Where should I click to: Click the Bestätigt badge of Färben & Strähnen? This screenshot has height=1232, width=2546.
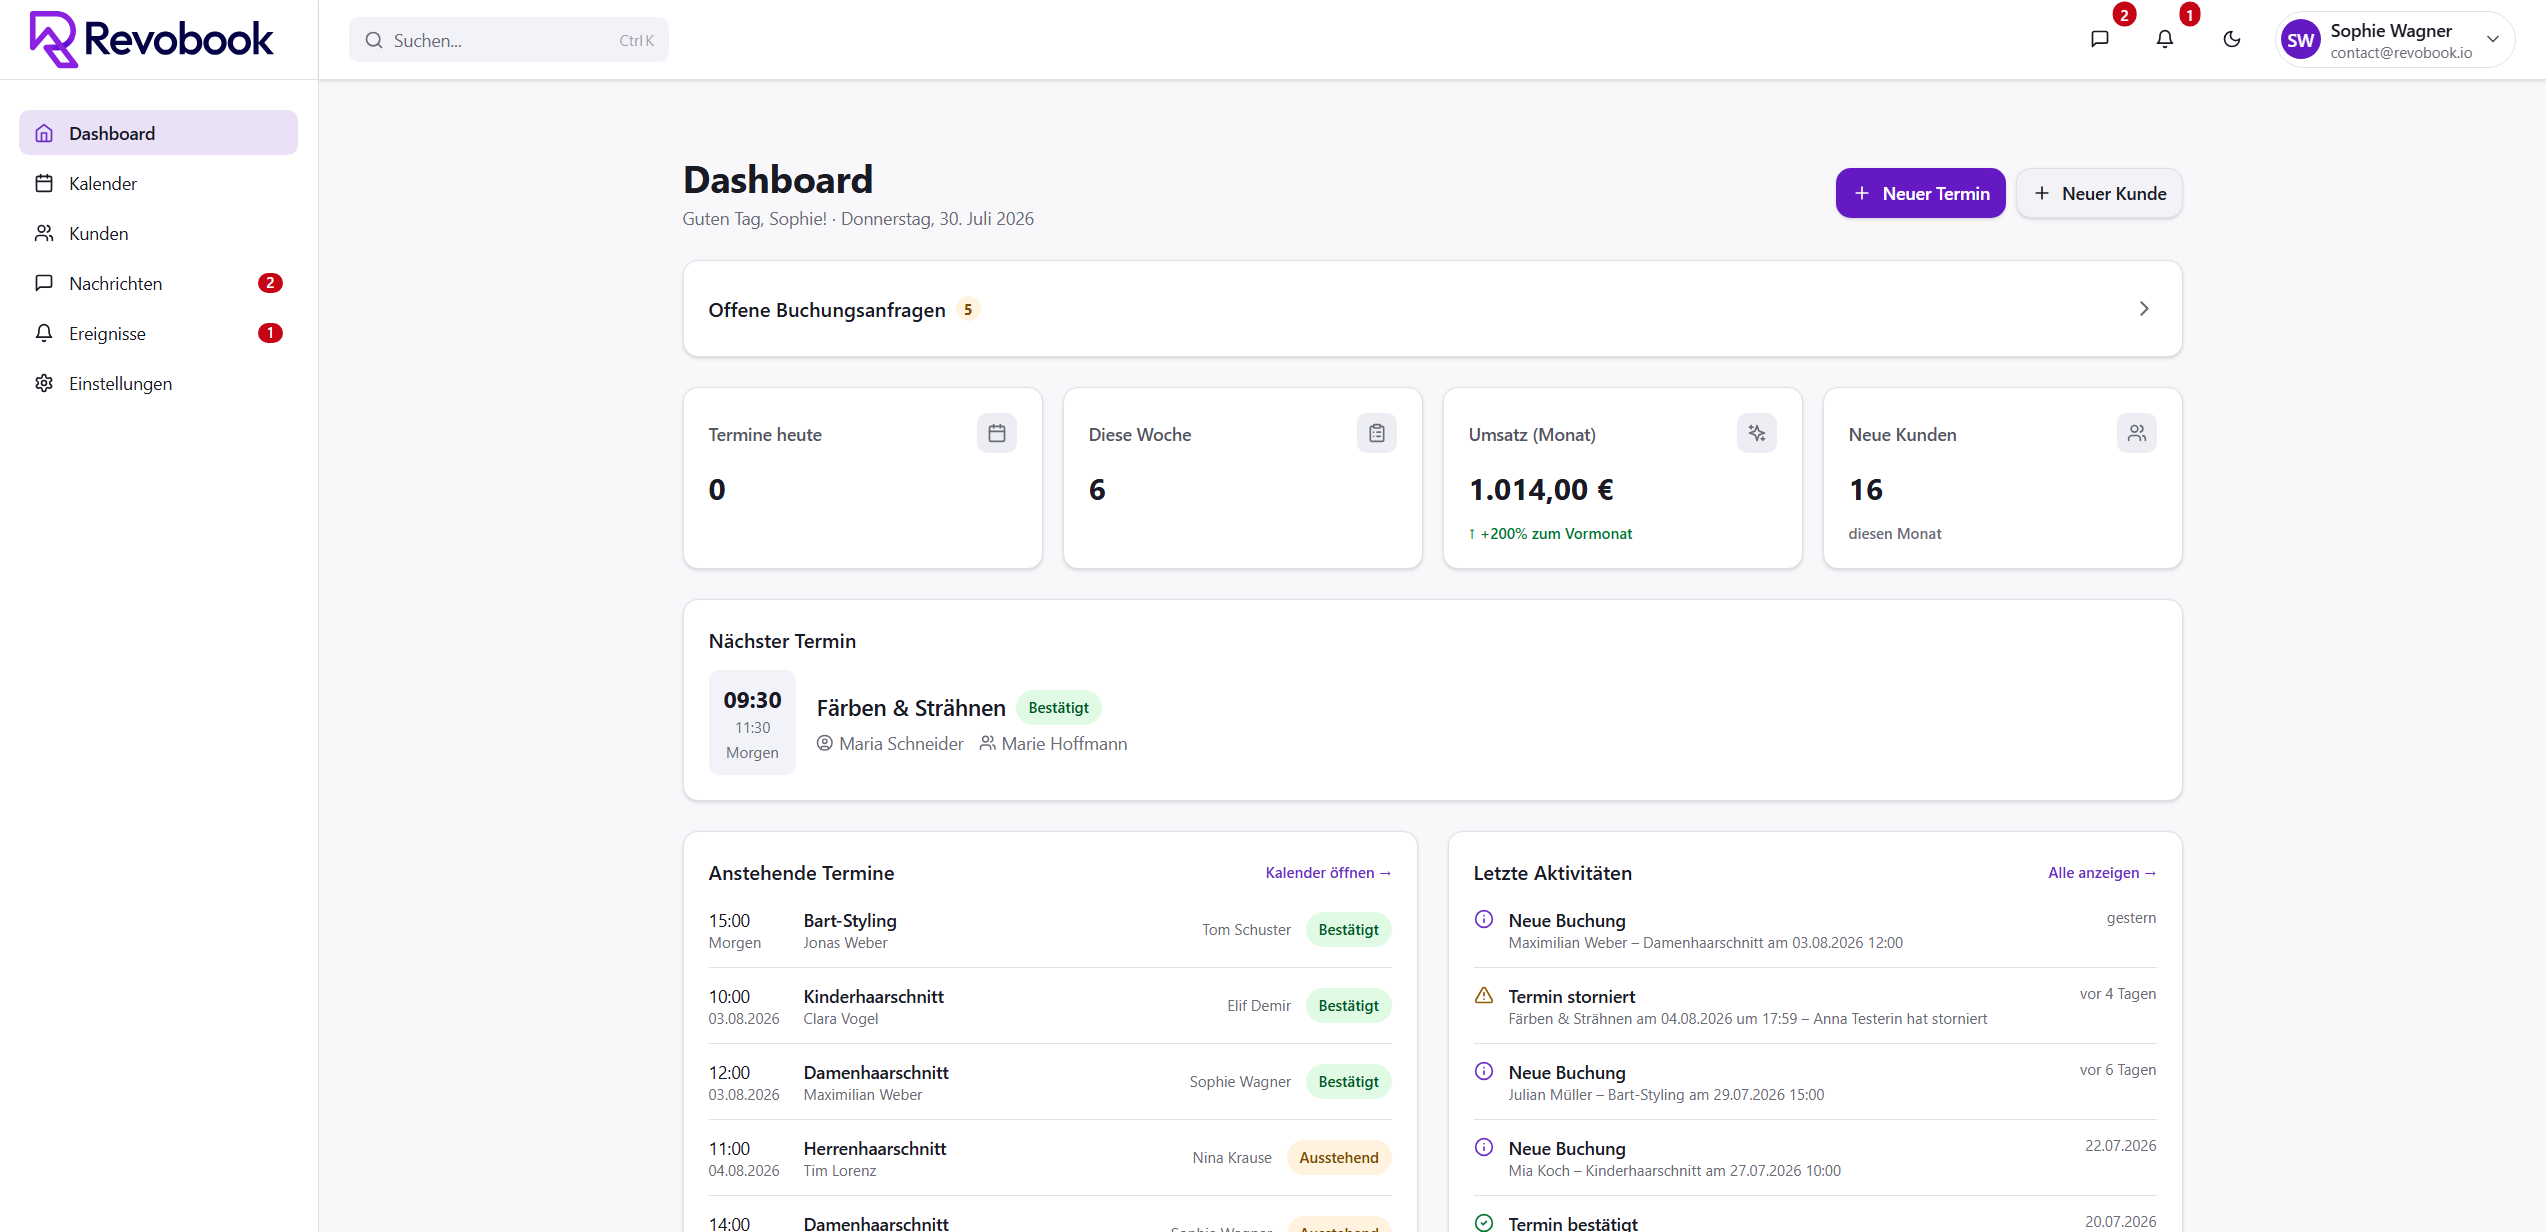[x=1059, y=708]
